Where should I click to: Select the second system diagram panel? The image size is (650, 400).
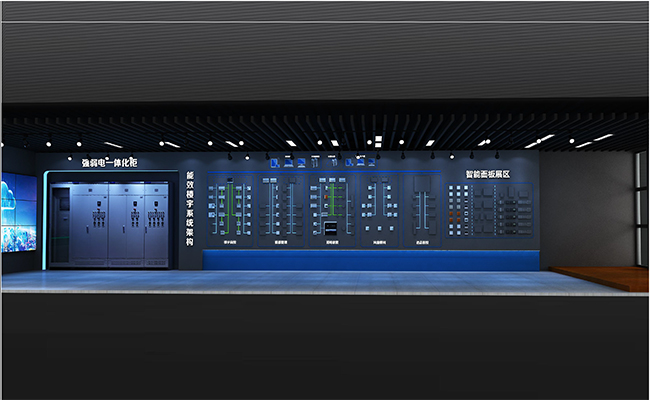click(x=281, y=210)
